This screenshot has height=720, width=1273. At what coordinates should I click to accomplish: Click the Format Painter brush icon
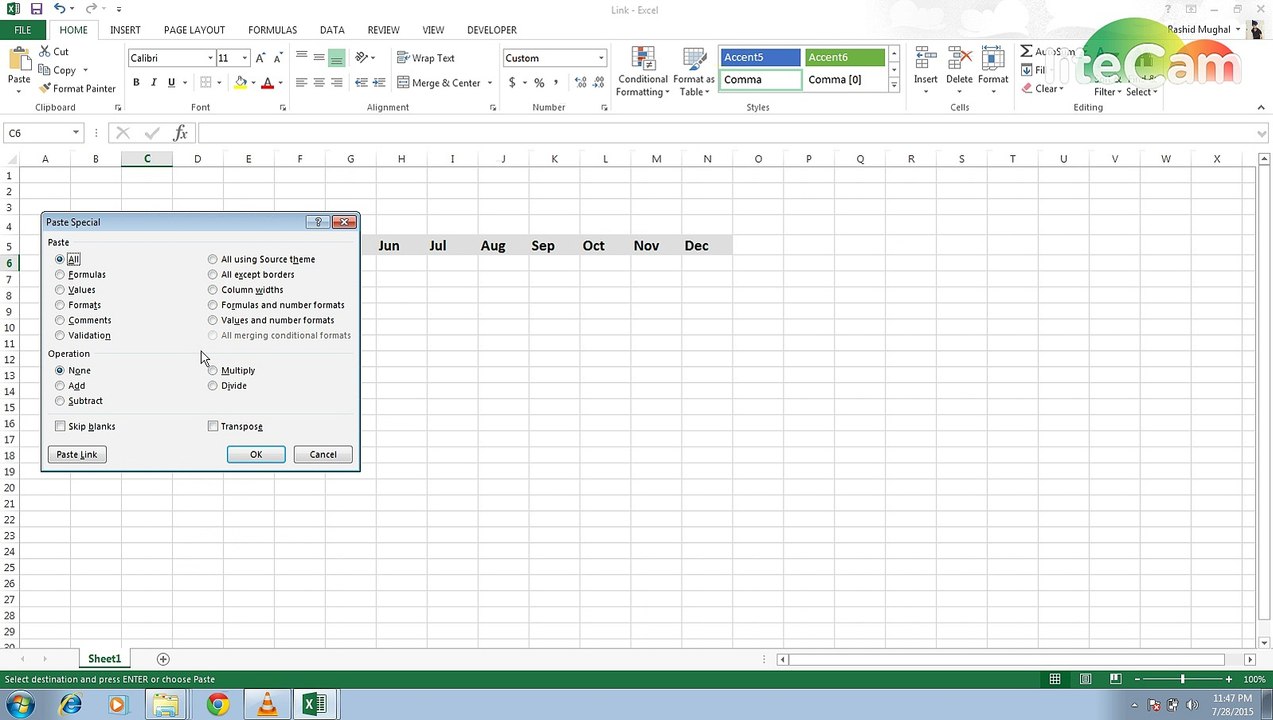coord(45,88)
